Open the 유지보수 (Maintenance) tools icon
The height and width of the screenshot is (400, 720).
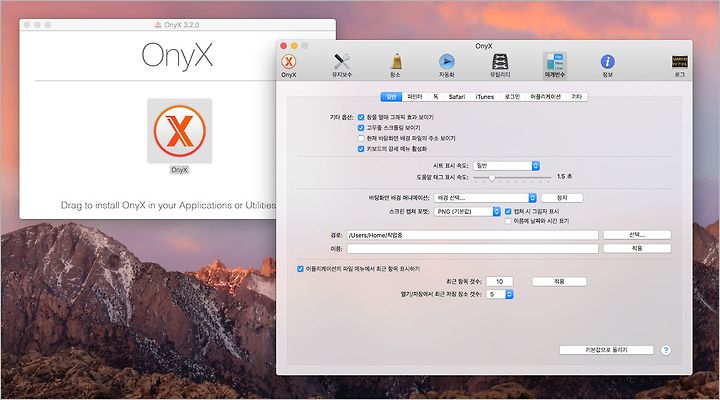[x=342, y=66]
